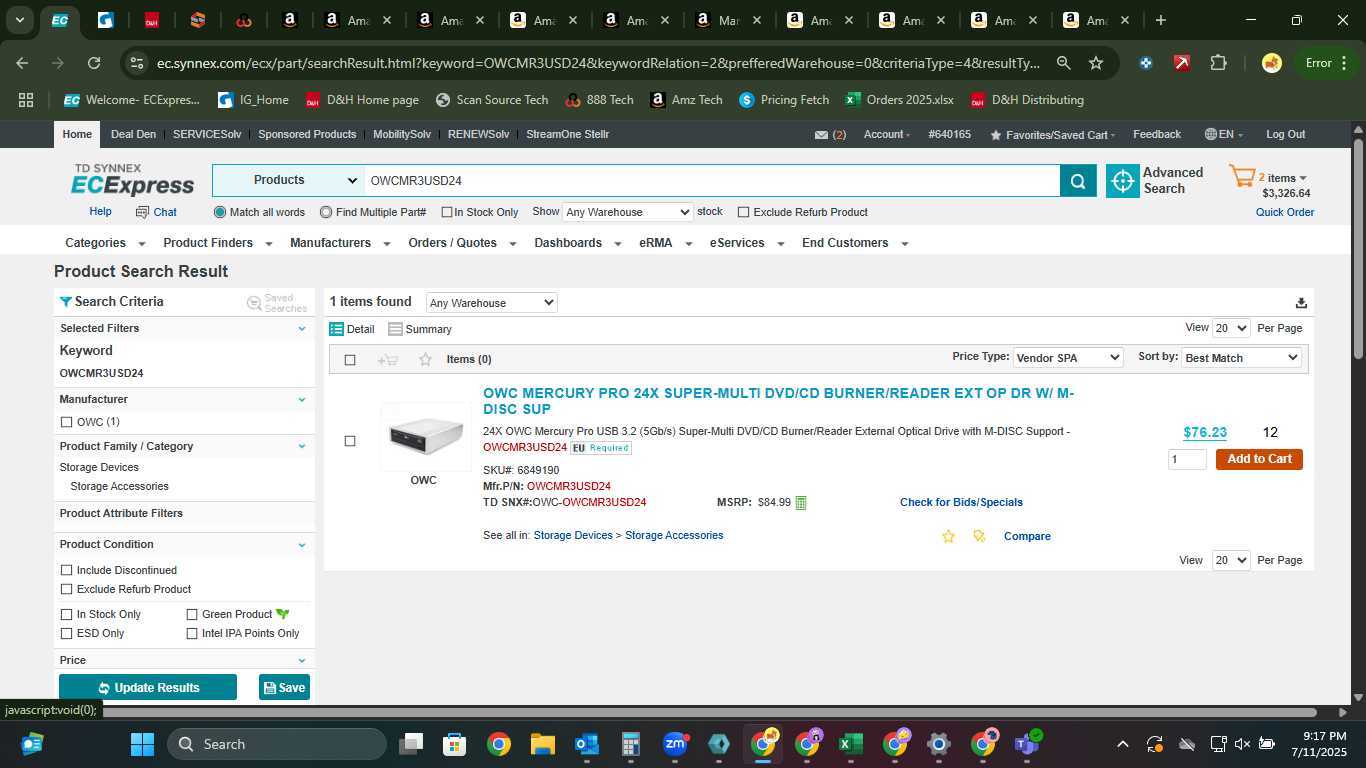Open Microsoft Teams in taskbar
Screen dimensions: 1366x768
[x=1026, y=744]
